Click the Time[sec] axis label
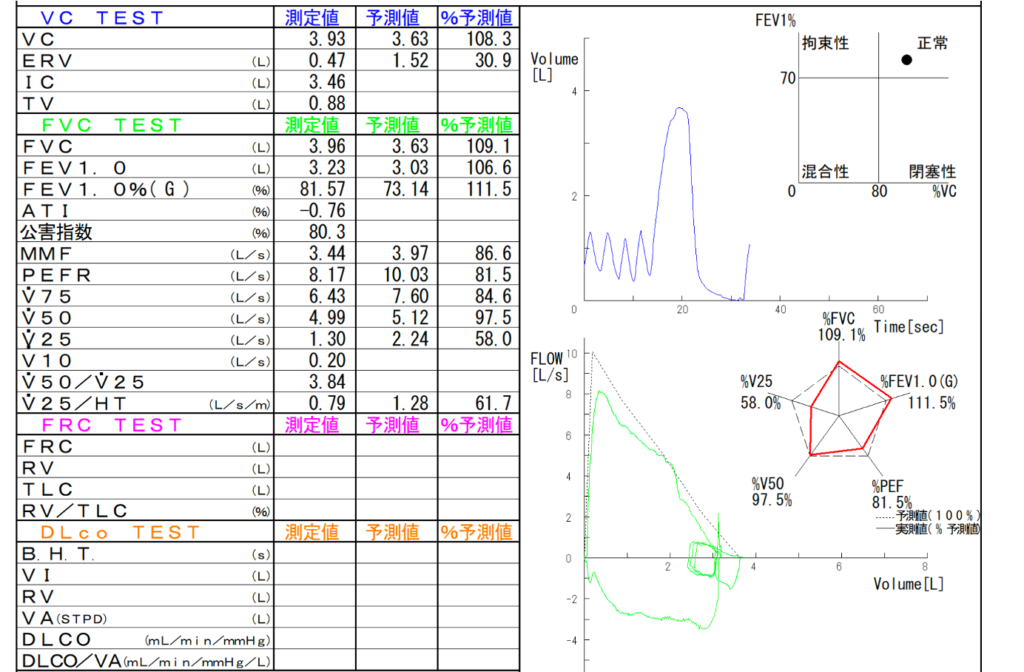1024x672 pixels. [x=908, y=327]
